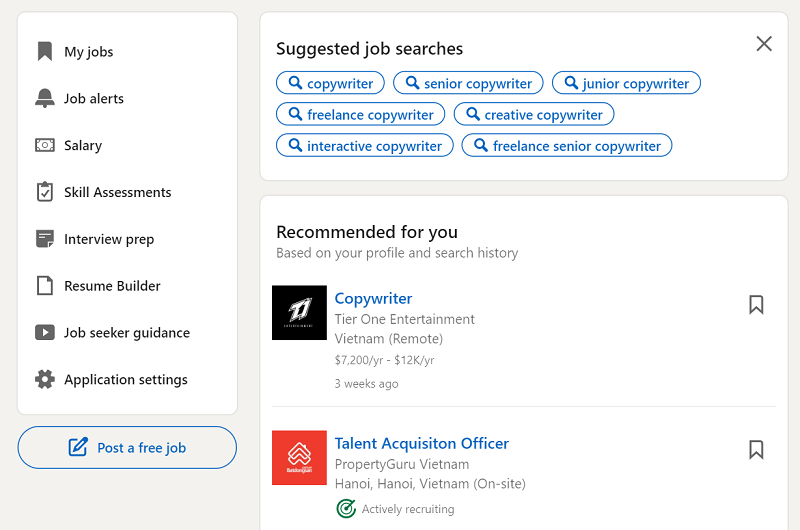Image resolution: width=800 pixels, height=530 pixels.
Task: Click the My jobs bookmark icon
Action: 45,52
